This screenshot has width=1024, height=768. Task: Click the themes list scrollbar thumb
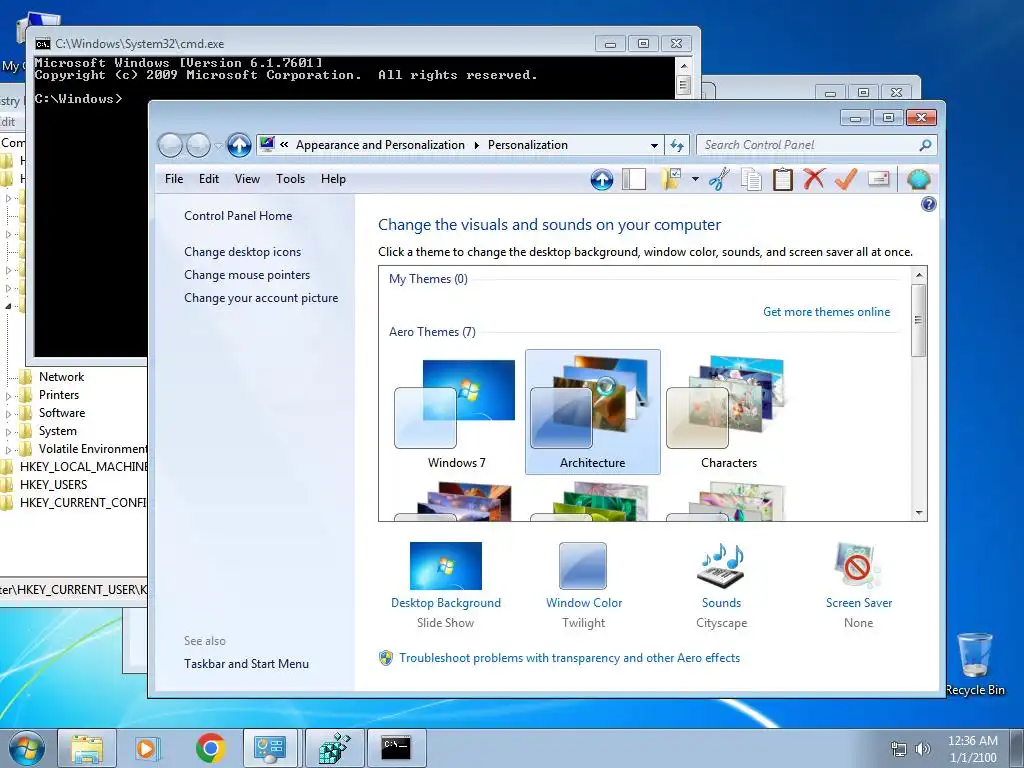[x=918, y=320]
